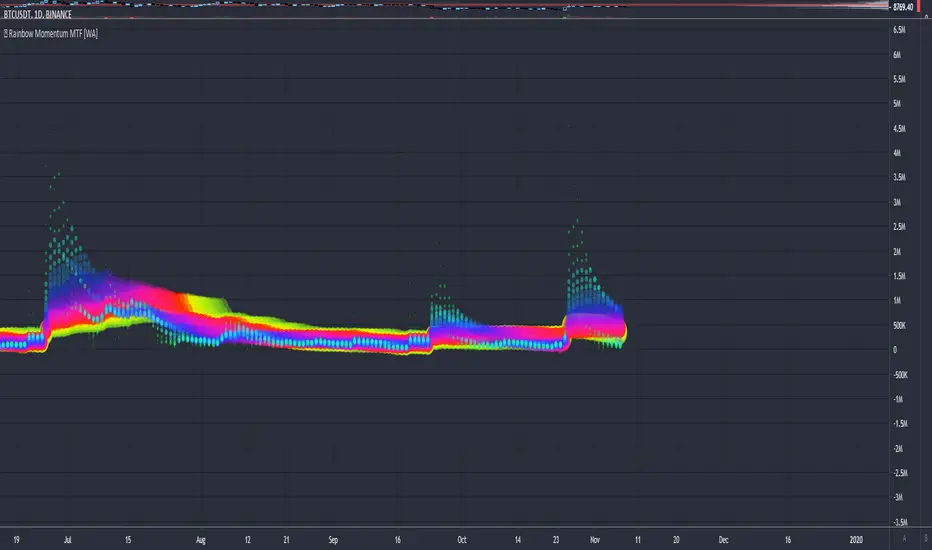This screenshot has height=550, width=932.
Task: Click the -3.5M label on the price scale
Action: 900,523
